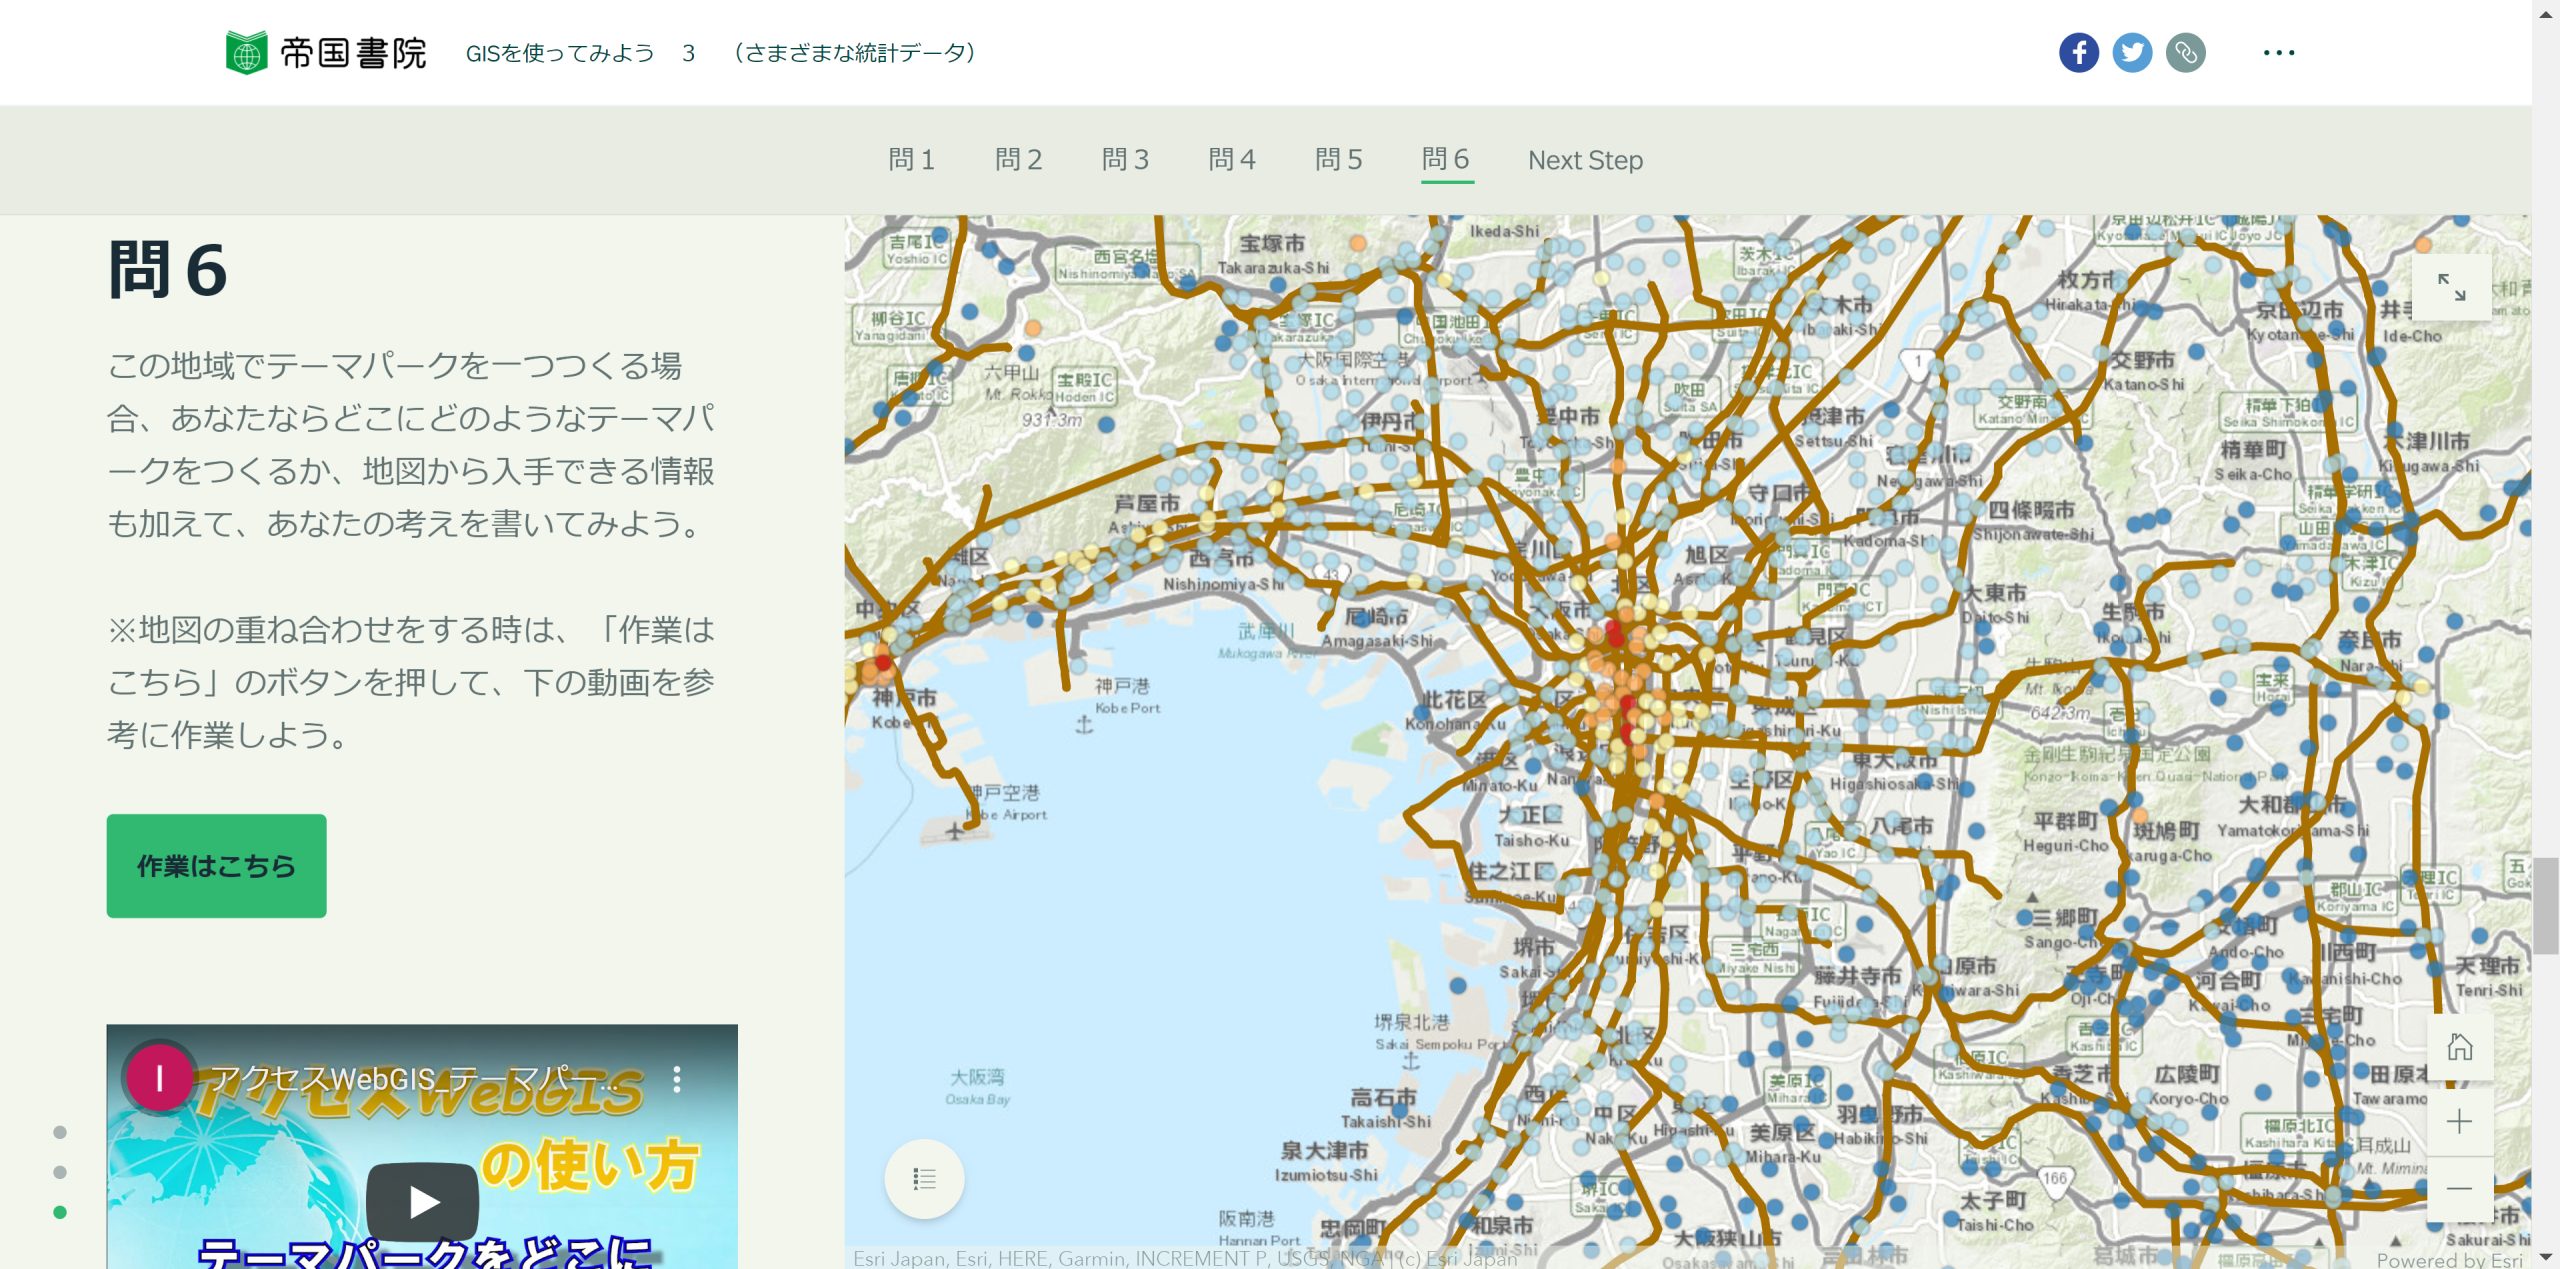Reset map to default home extent
The image size is (2560, 1269).
click(x=2460, y=1048)
